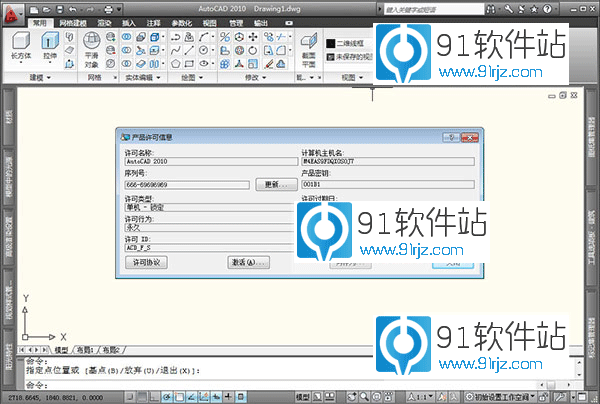Click the New drawing icon in quick access toolbar
Viewport: 600px width, 404px height.
(x=34, y=9)
